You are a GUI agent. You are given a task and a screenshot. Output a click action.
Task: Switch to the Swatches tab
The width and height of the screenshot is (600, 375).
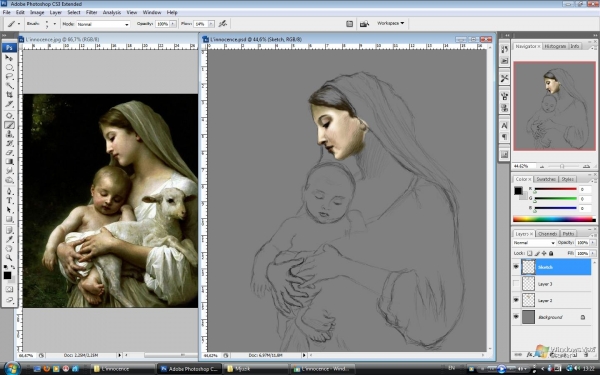[546, 179]
